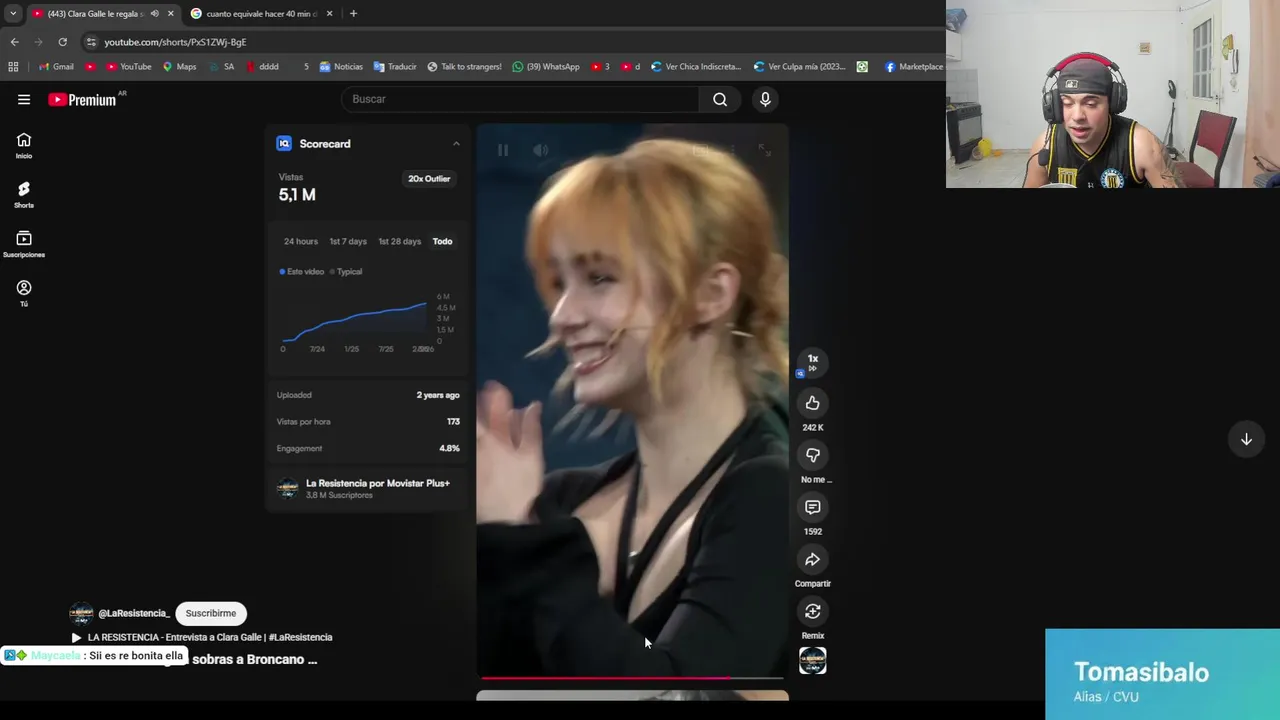Image resolution: width=1280 pixels, height=720 pixels.
Task: Open the Traducir bookmark
Action: (x=394, y=67)
